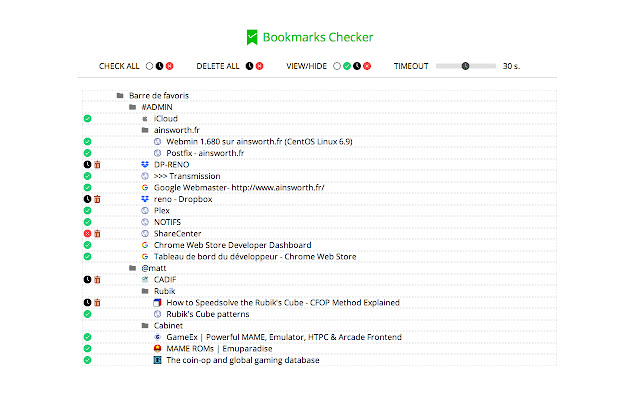Open the Chrome Web Store Developer Dashboard bookmark

coord(232,245)
